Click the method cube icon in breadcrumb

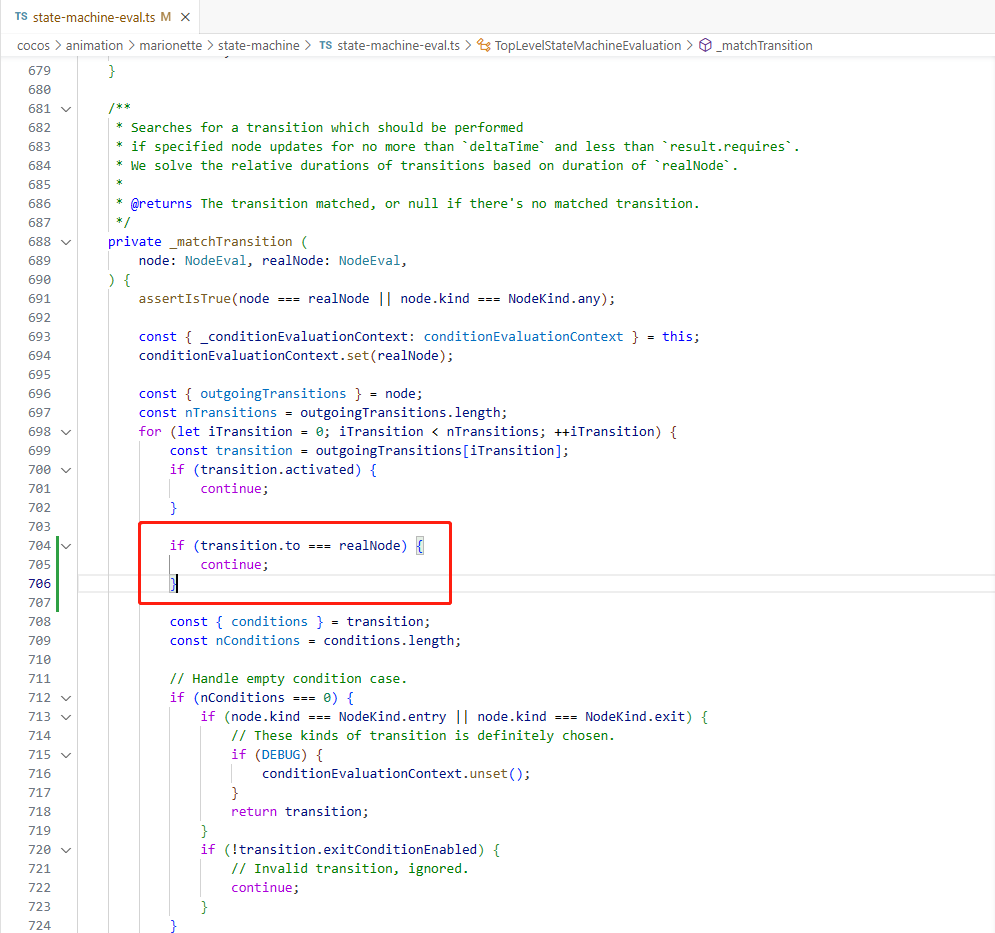click(705, 45)
